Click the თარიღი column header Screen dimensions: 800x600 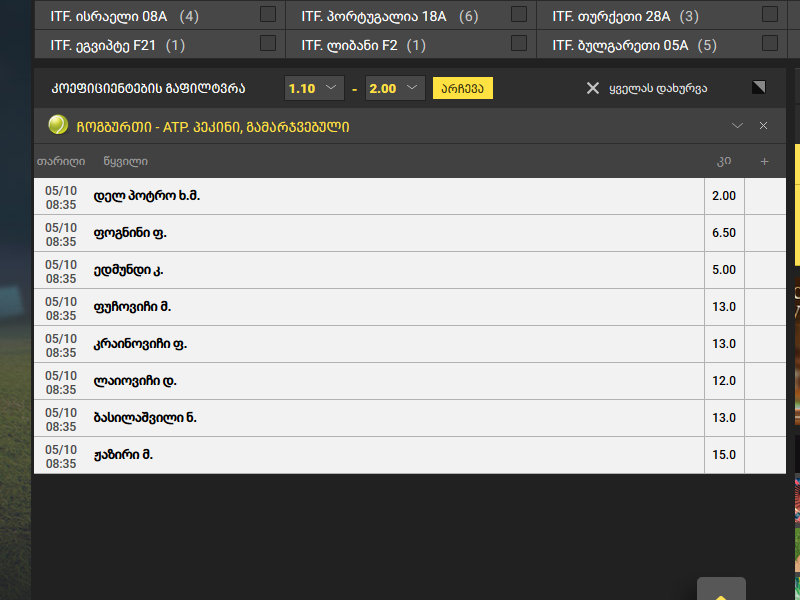click(x=61, y=162)
